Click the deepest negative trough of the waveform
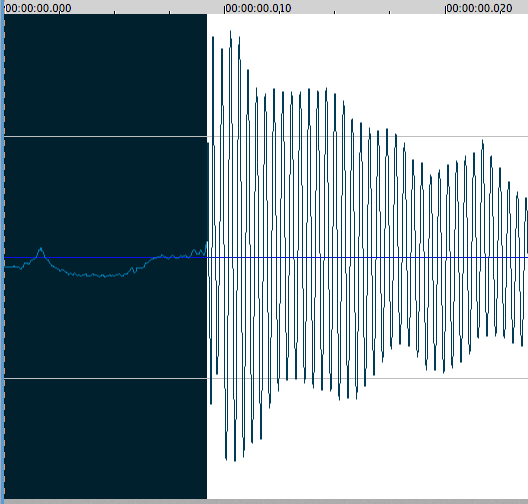The image size is (528, 504). coord(235,460)
